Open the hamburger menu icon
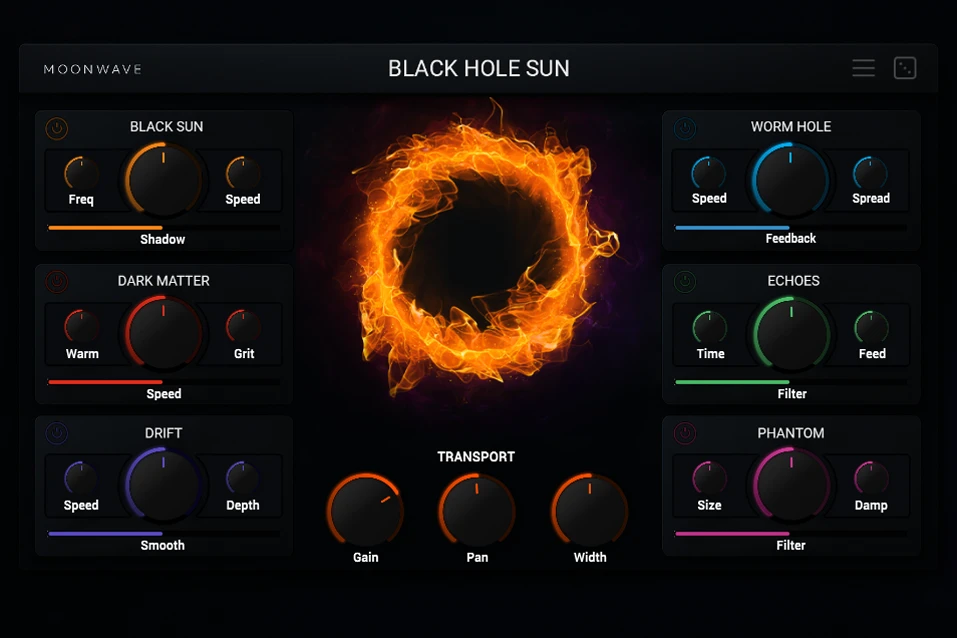This screenshot has width=957, height=638. click(864, 68)
